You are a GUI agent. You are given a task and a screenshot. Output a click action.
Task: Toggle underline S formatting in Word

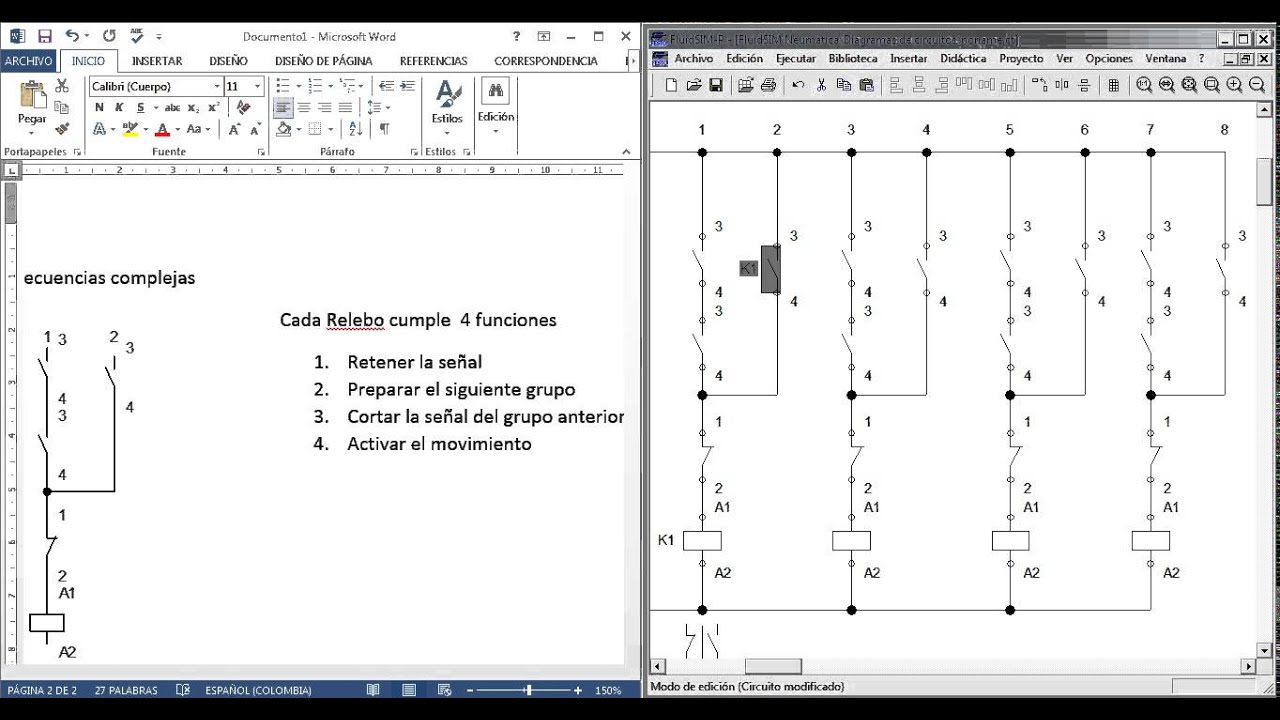(140, 107)
